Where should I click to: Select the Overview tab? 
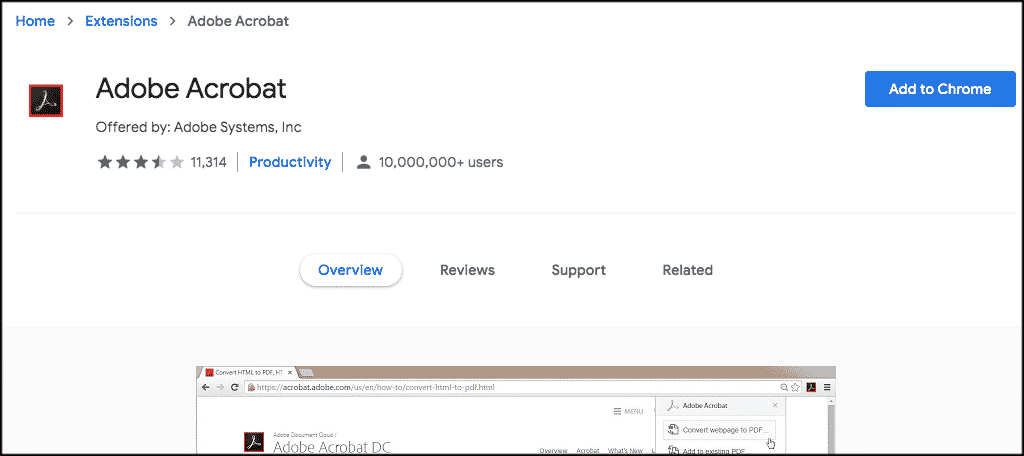[351, 270]
